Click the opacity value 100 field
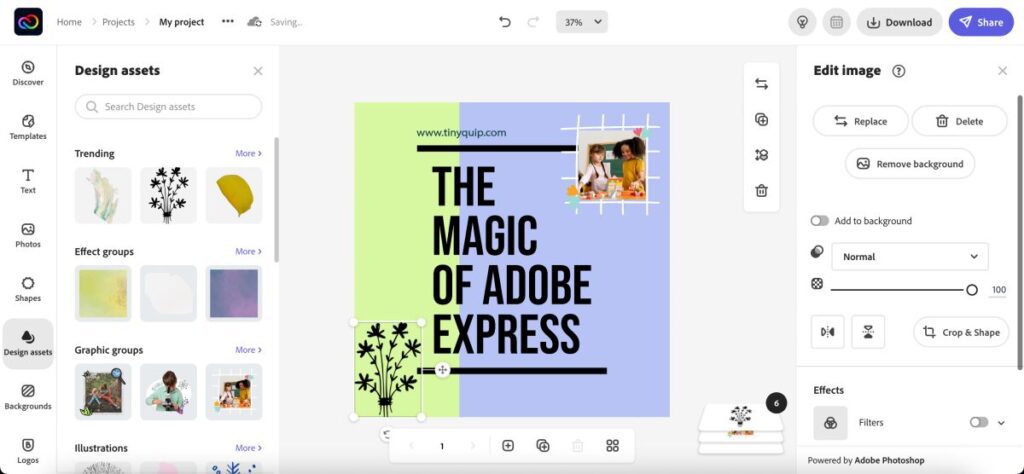The width and height of the screenshot is (1024, 474). [998, 290]
